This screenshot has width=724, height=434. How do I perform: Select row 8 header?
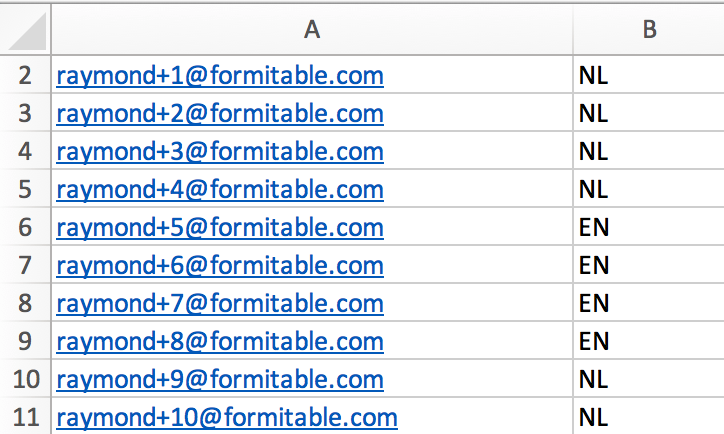click(25, 303)
